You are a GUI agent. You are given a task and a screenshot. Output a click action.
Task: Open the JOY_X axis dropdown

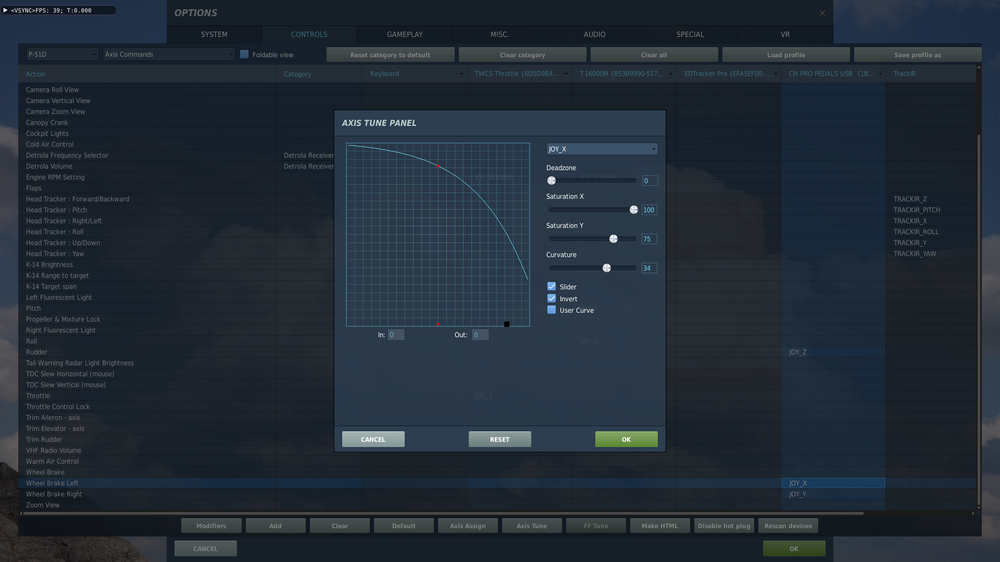click(601, 149)
